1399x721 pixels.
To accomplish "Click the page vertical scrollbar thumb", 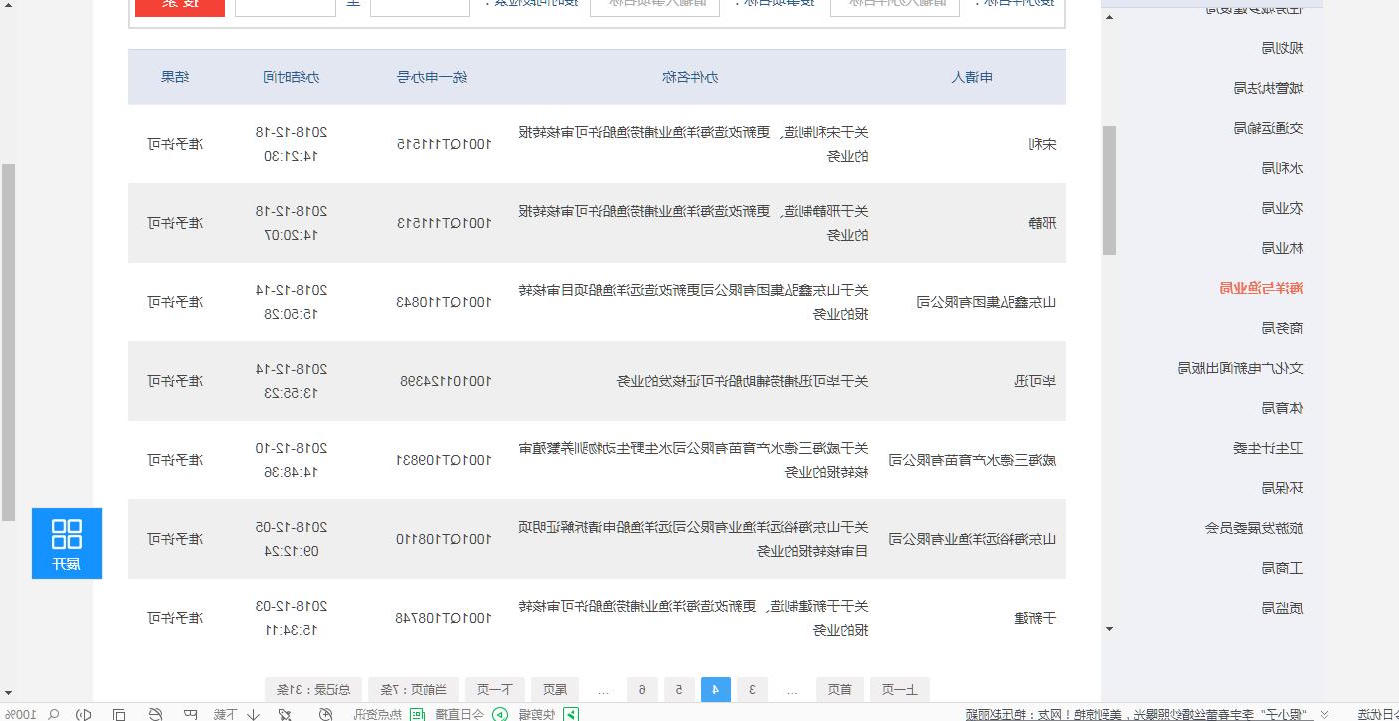I will tap(8, 342).
